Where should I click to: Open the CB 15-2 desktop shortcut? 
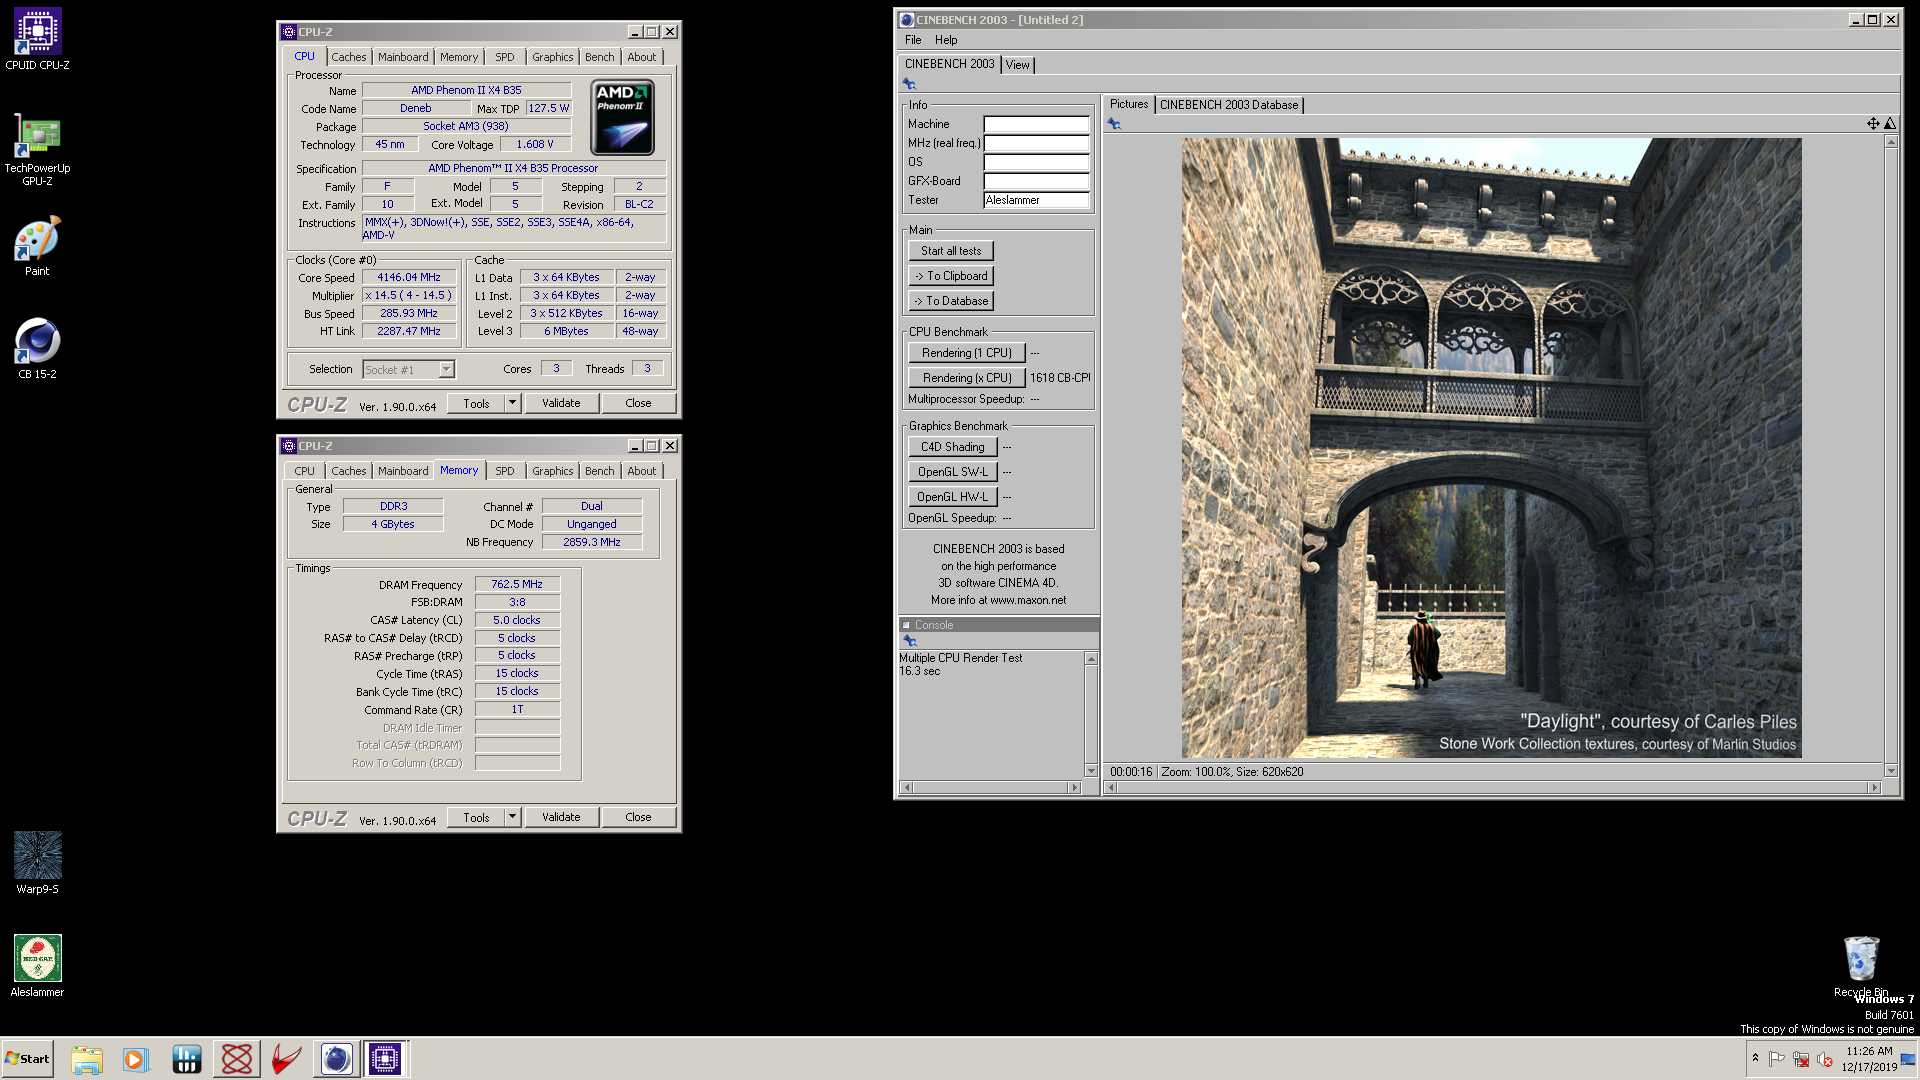tap(37, 348)
